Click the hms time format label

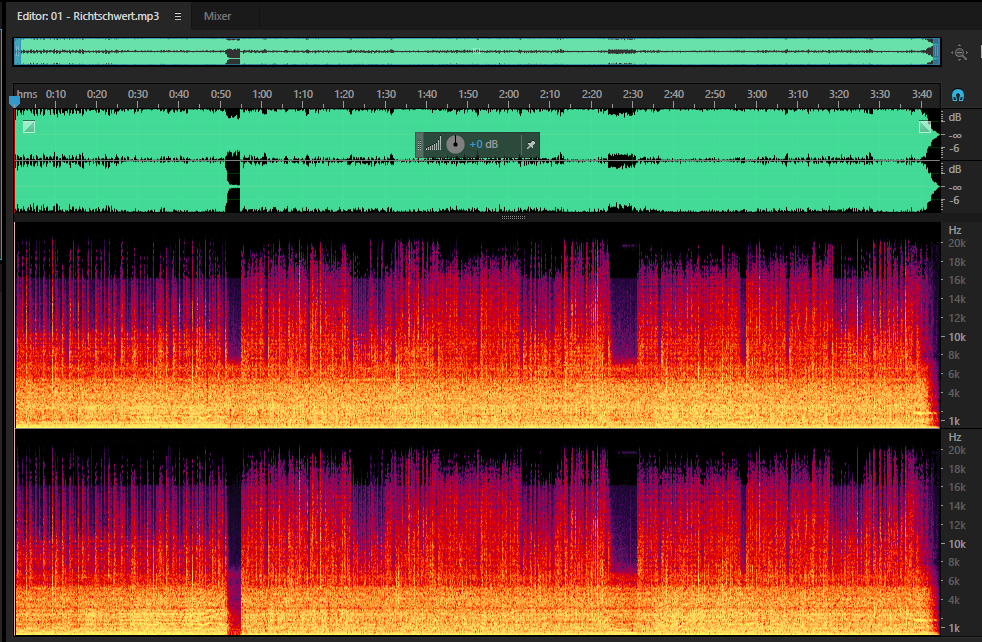point(27,94)
